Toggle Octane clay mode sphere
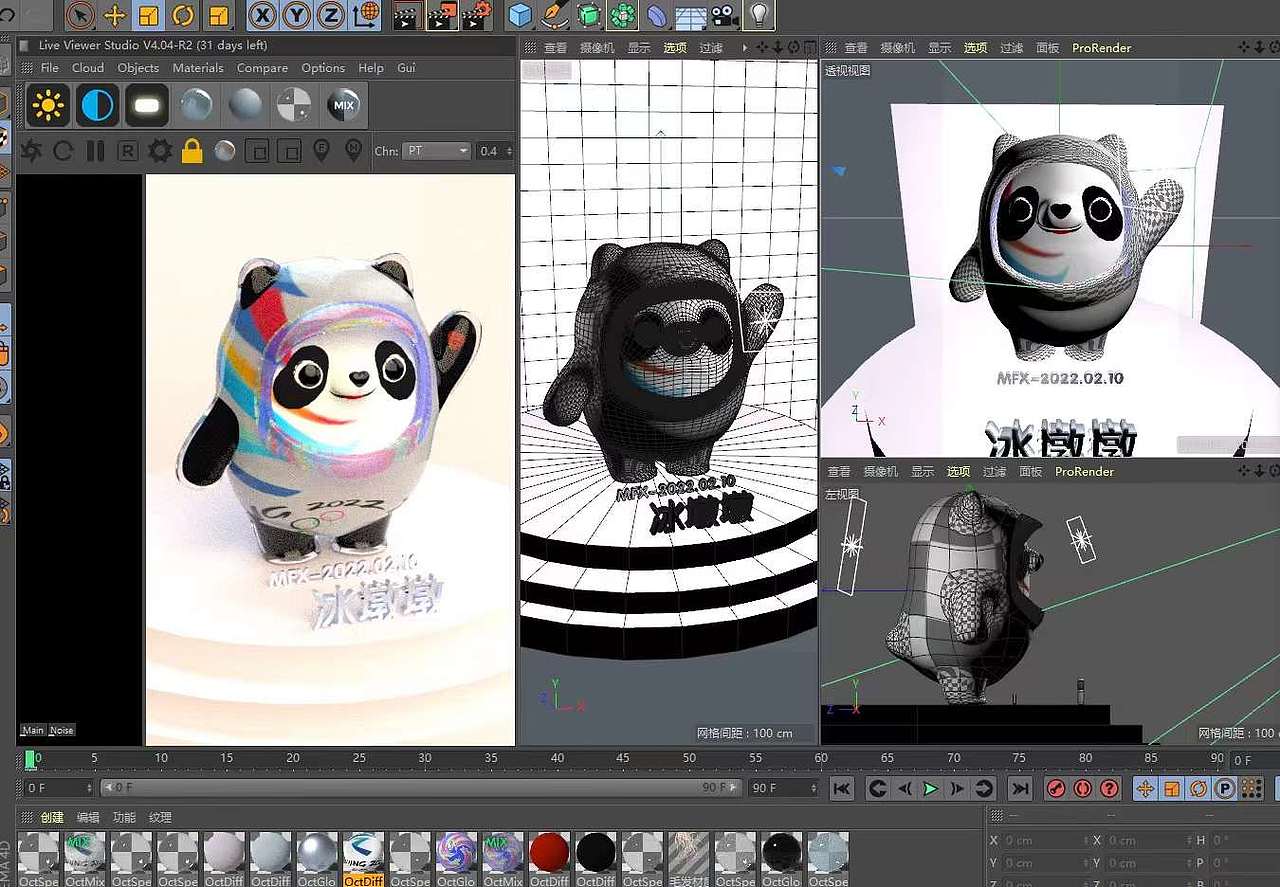Screen dimensions: 1280x887 pyautogui.click(x=225, y=151)
